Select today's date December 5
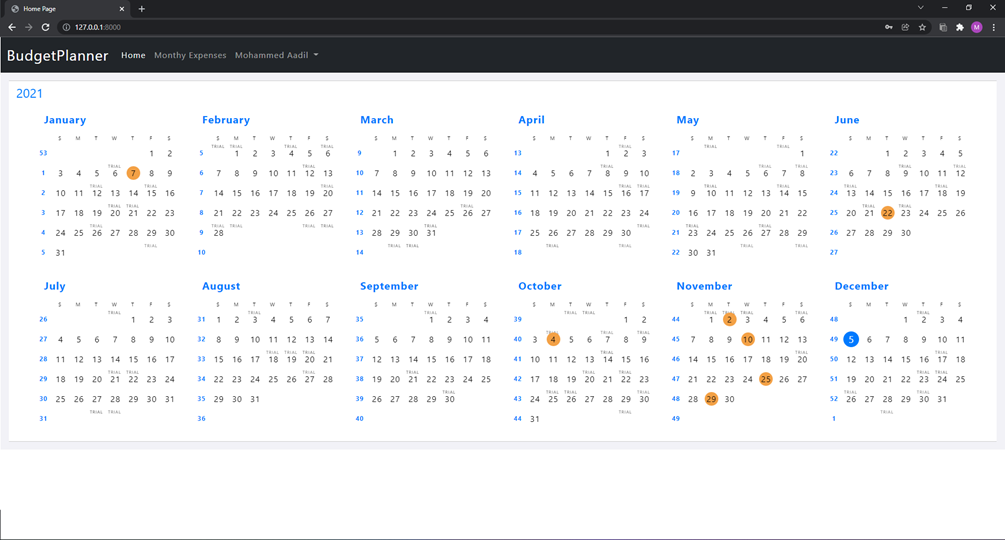Viewport: 1005px width, 540px height. (x=851, y=340)
